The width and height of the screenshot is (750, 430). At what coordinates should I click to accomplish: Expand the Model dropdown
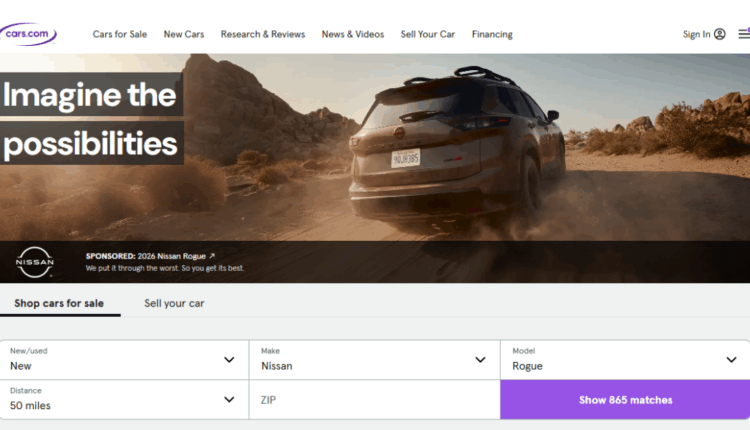coord(624,360)
